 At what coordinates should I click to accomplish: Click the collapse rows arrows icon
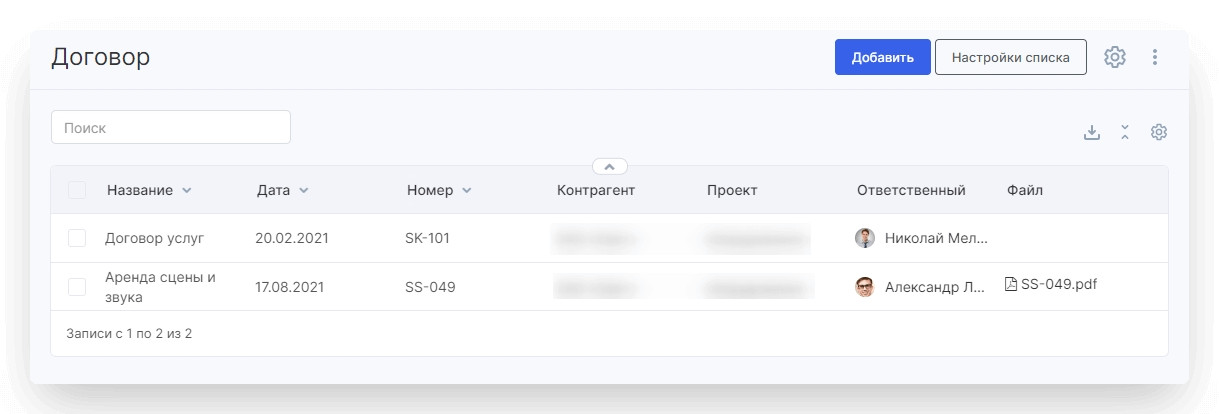(x=1125, y=132)
